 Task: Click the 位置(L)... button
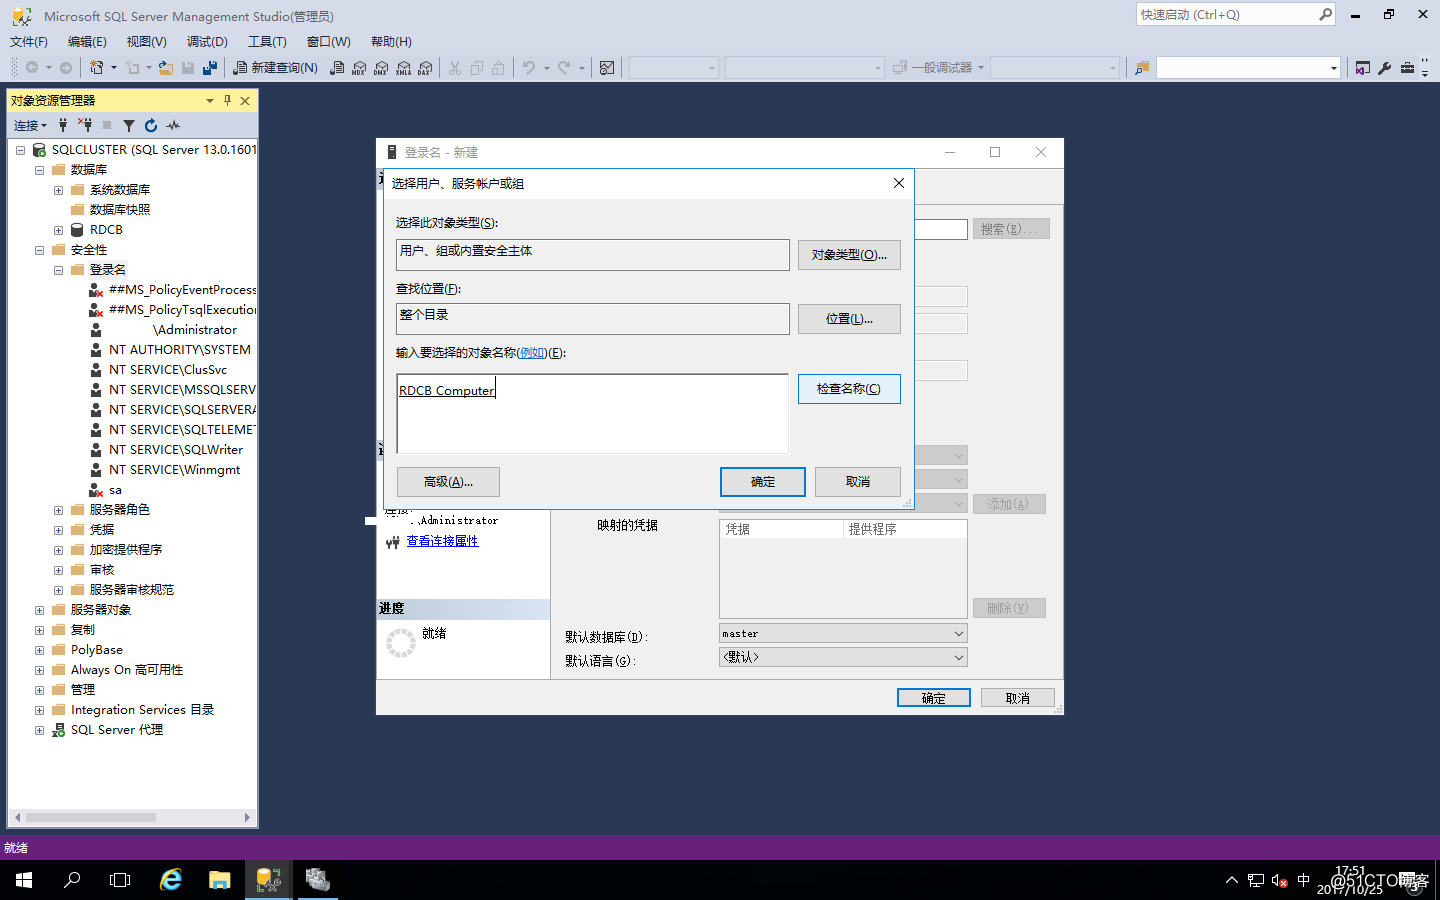coord(849,319)
